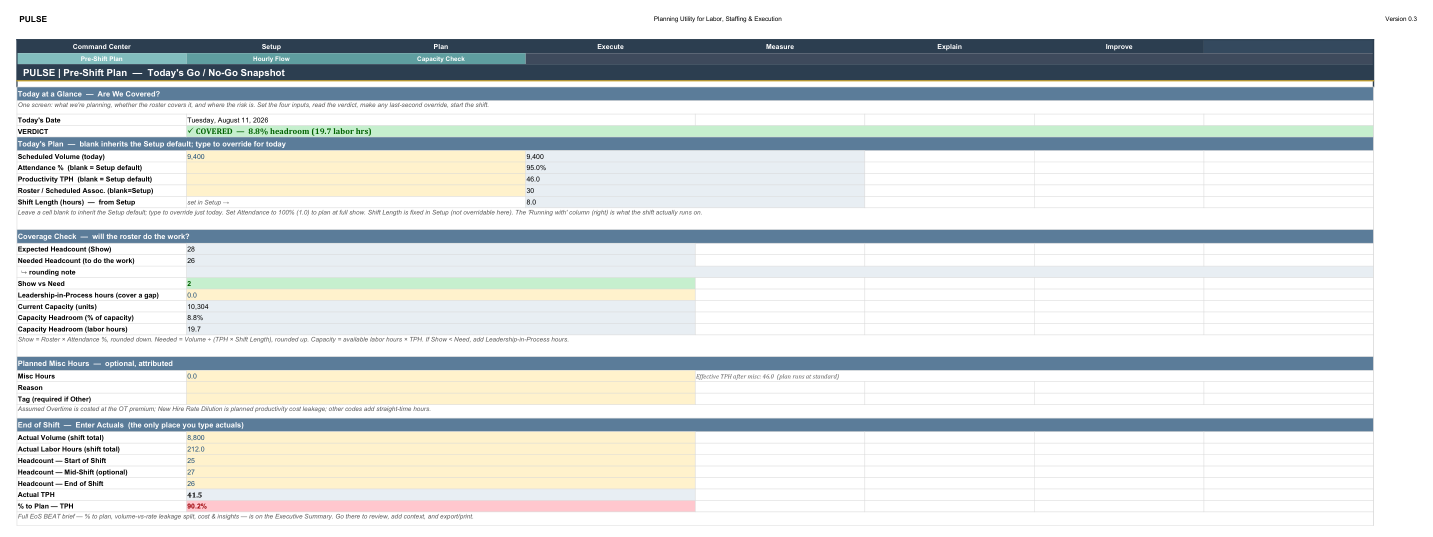Click the Actual Volume input showing 8,800

point(440,438)
